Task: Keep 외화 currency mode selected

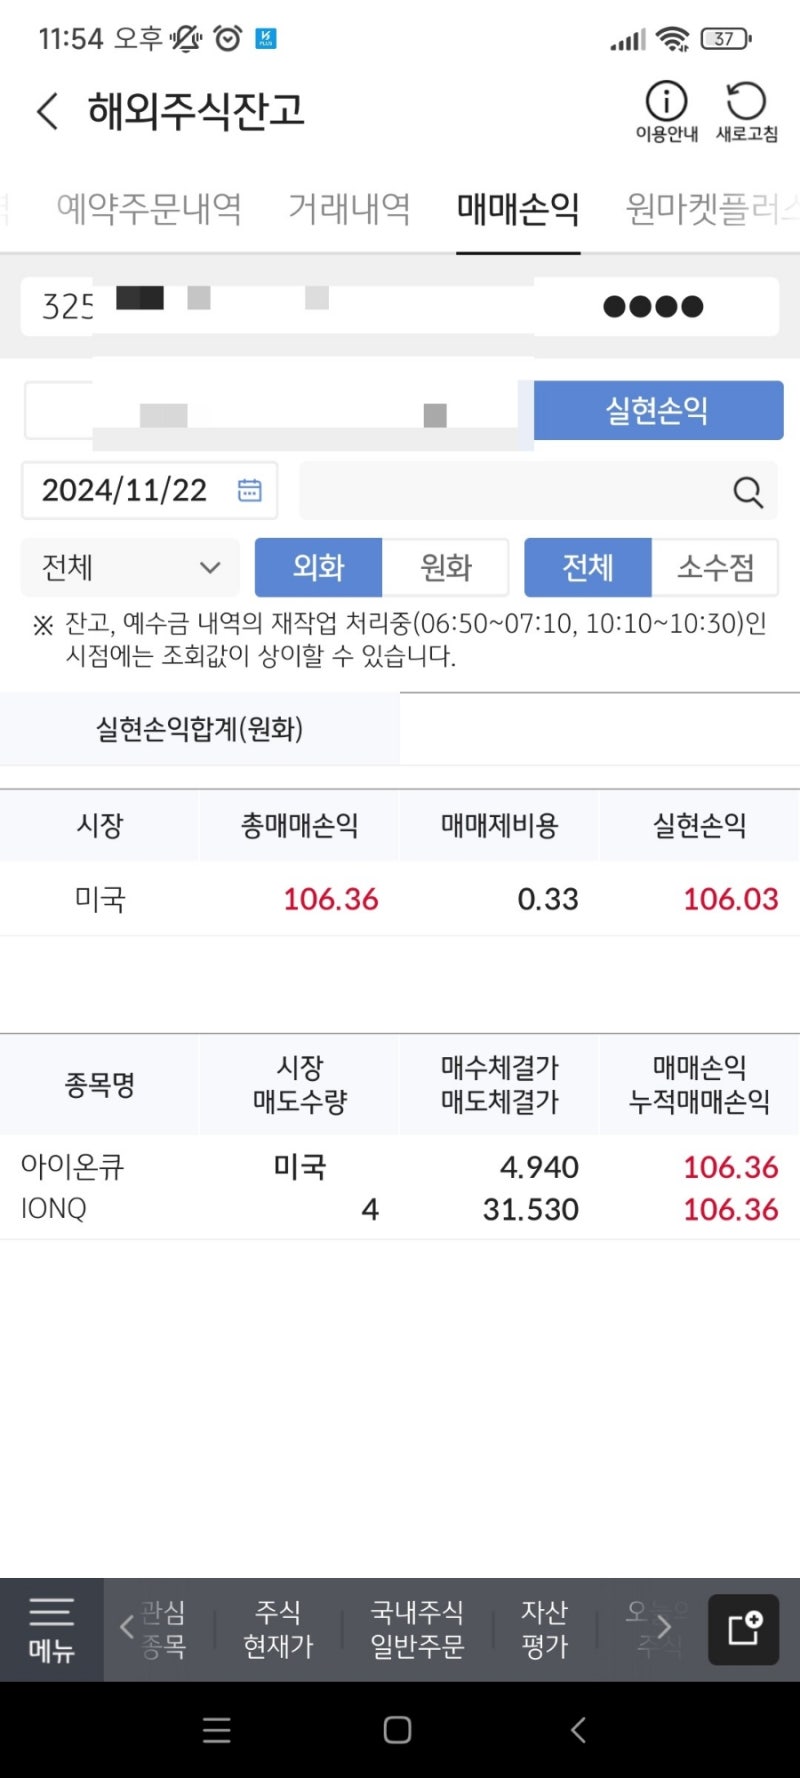Action: [x=318, y=567]
